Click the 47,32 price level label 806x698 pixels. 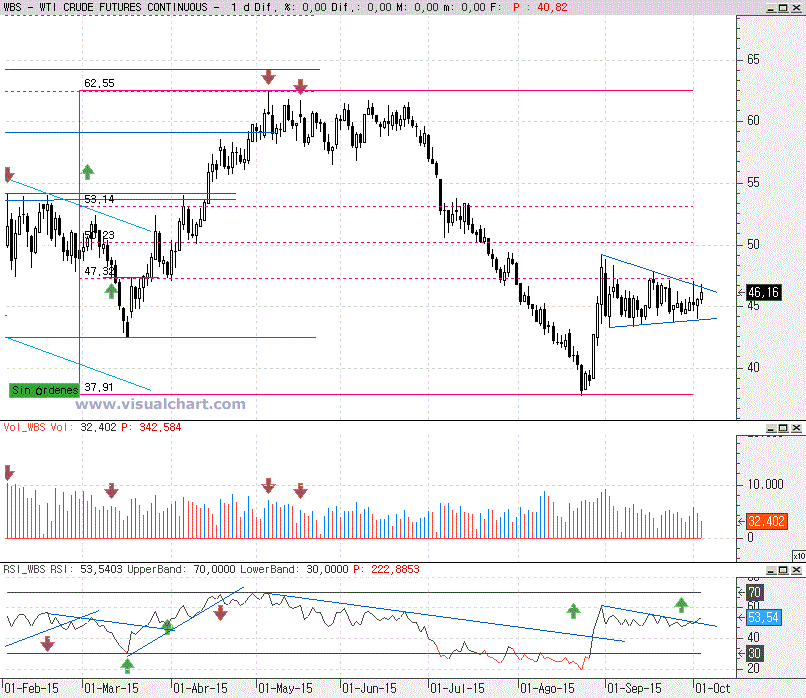pos(99,271)
